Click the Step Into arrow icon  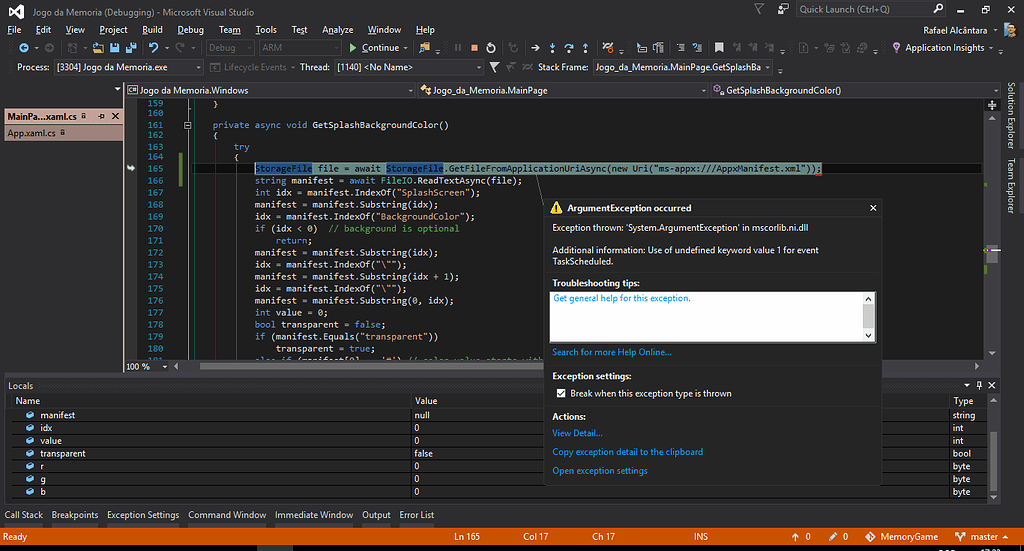click(x=552, y=48)
